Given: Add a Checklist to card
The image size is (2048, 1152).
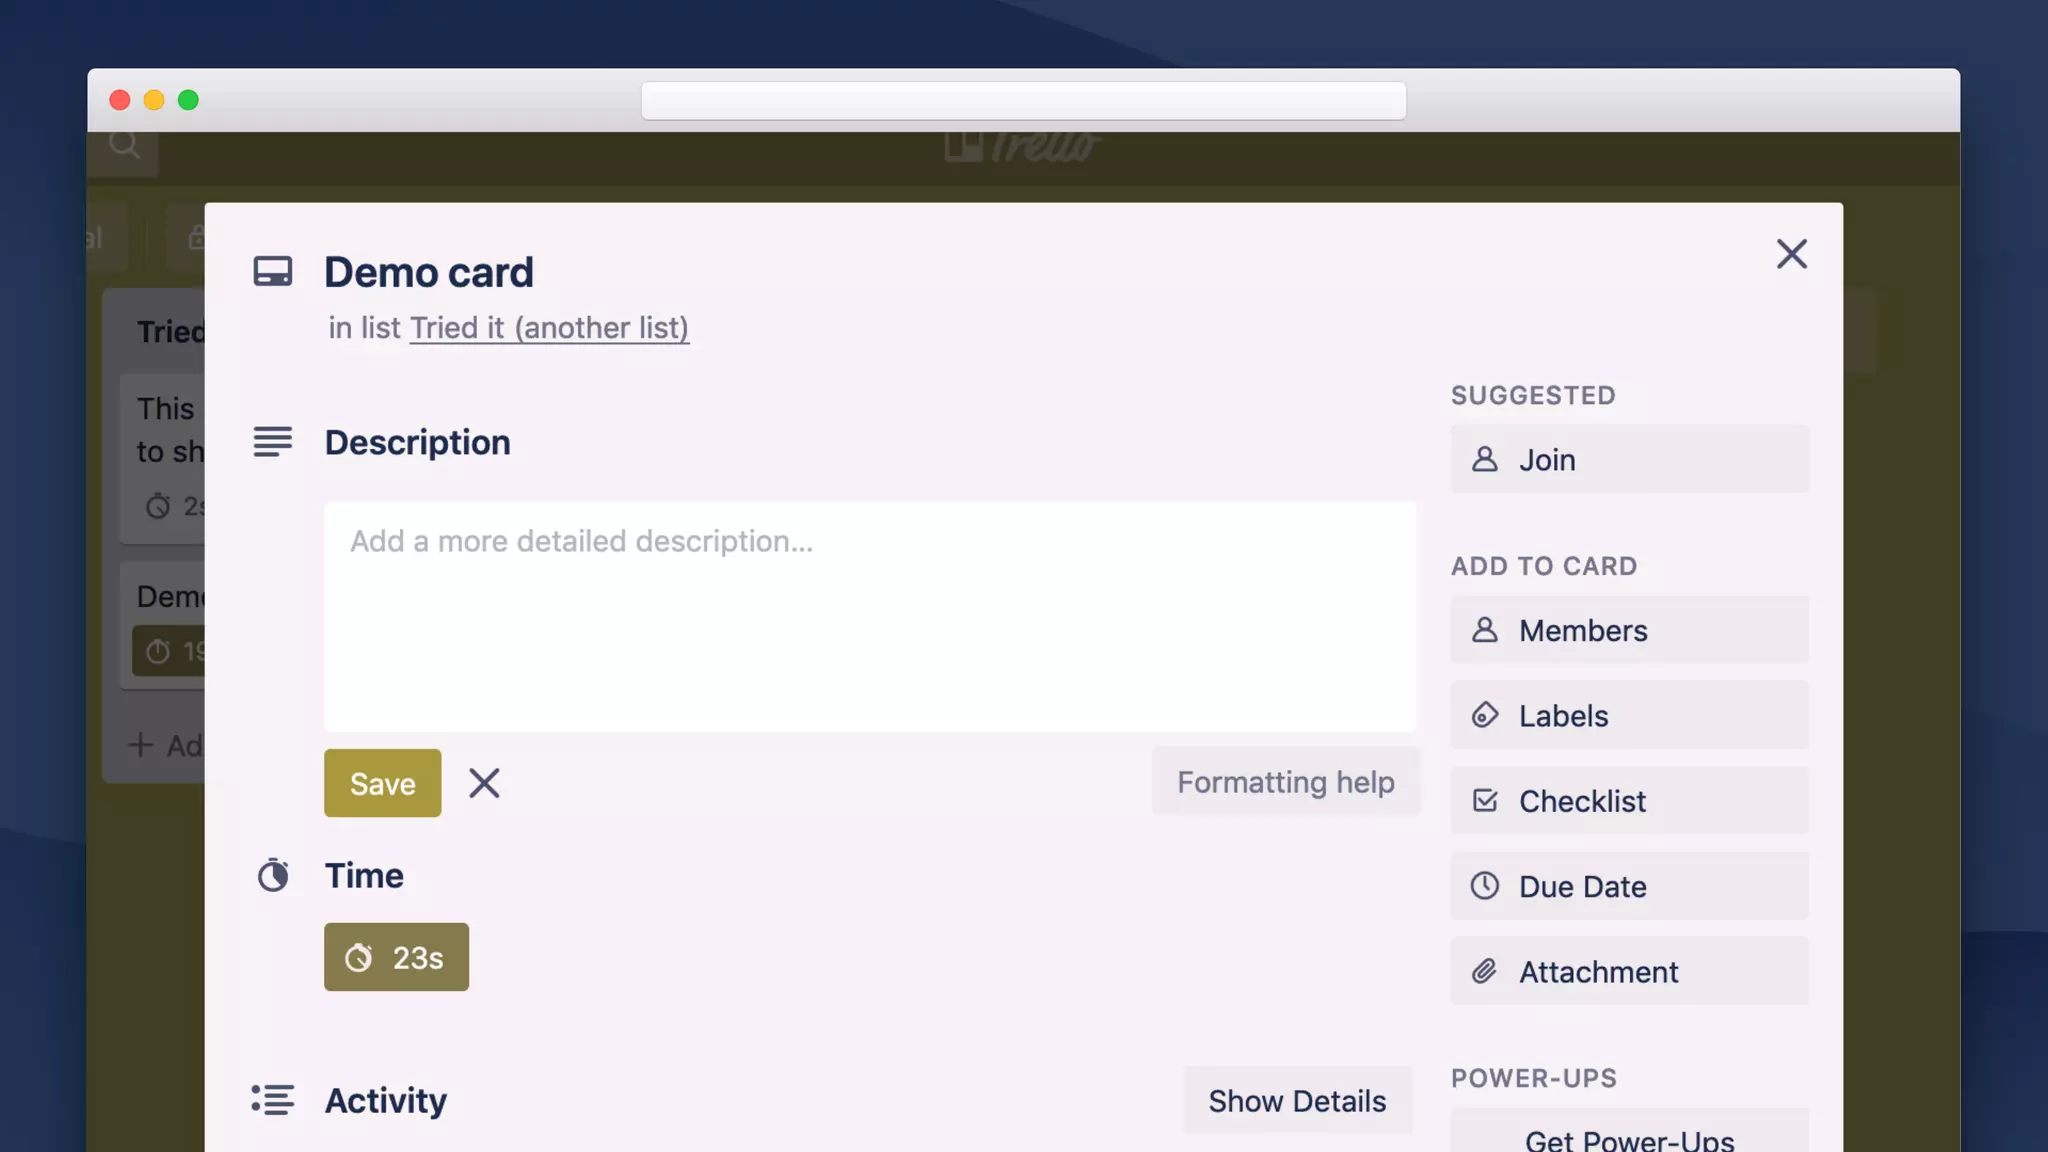Looking at the screenshot, I should point(1629,800).
